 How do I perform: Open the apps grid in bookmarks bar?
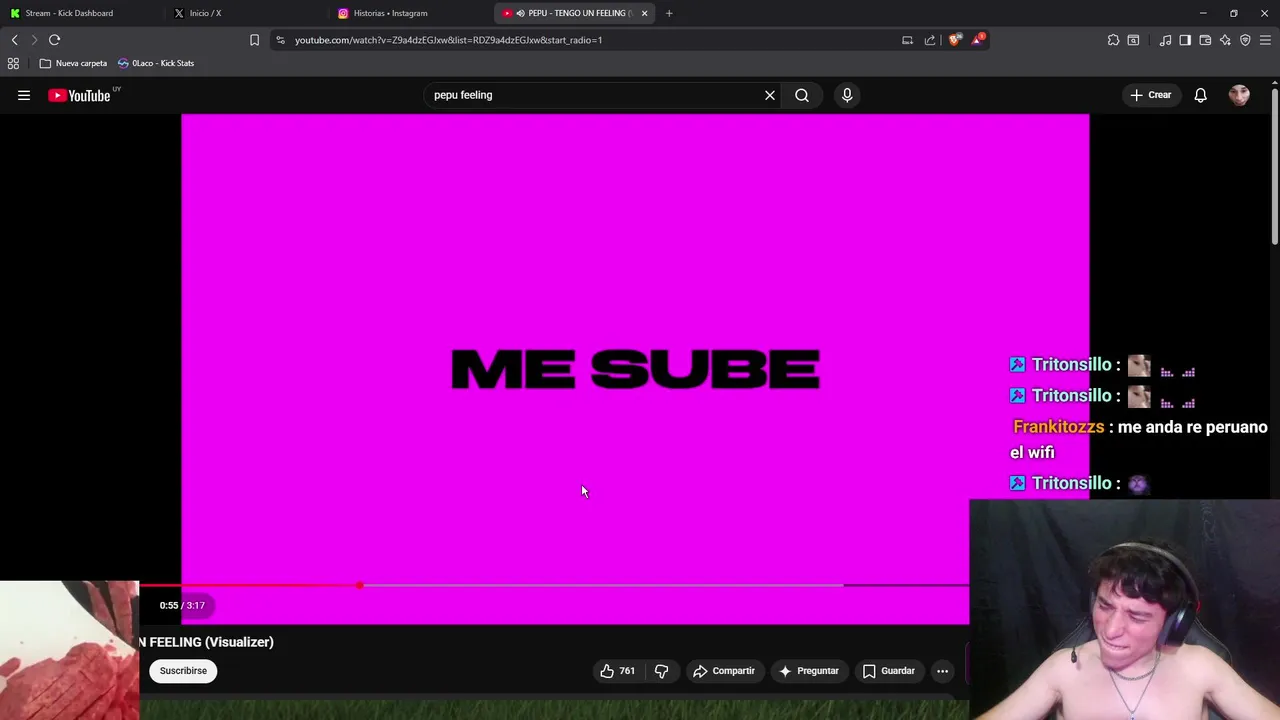click(13, 63)
